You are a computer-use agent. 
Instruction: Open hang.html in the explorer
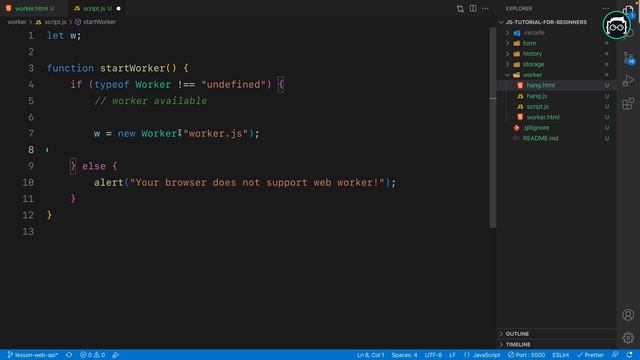click(x=540, y=85)
